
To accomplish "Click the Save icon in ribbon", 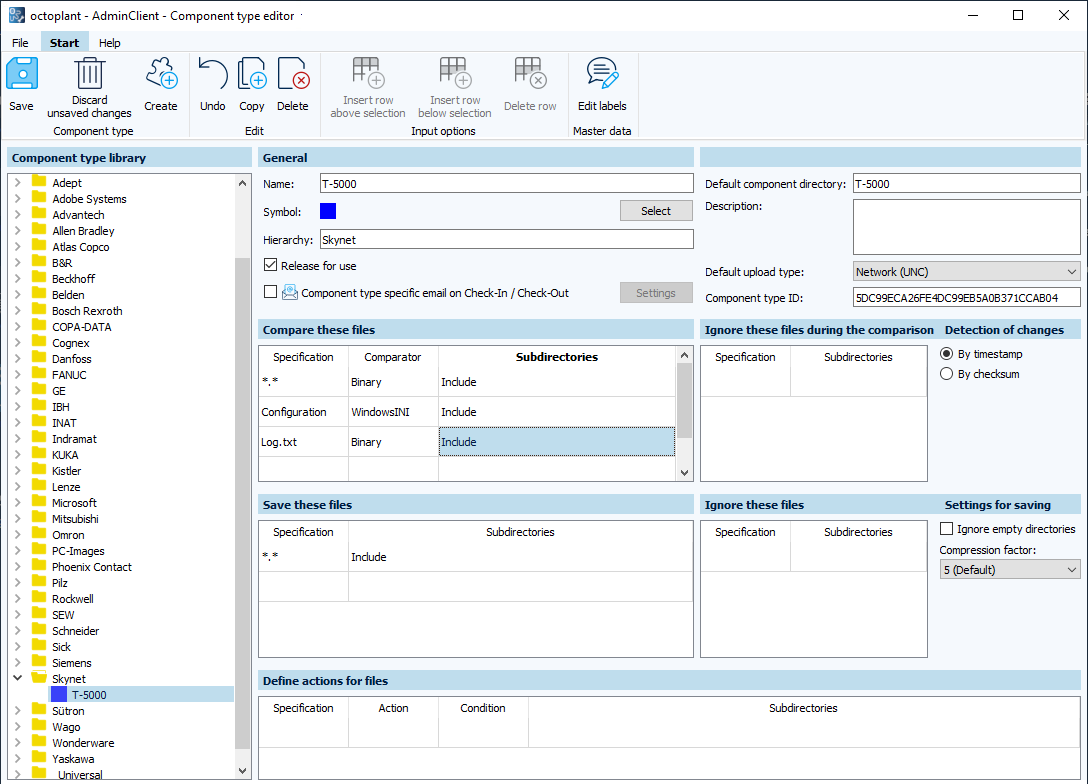I will [x=21, y=76].
